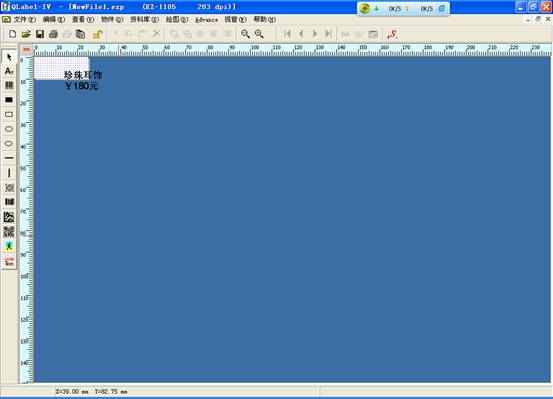
Task: Select the arrow pointer tool
Action: pos(9,57)
